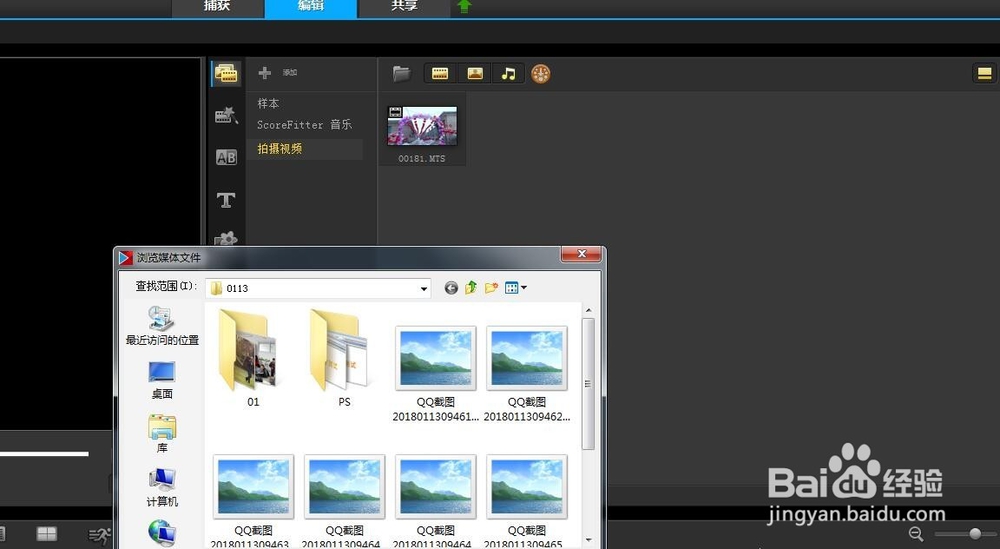
Task: Click the timeline zoom slider handle
Action: pos(974,533)
